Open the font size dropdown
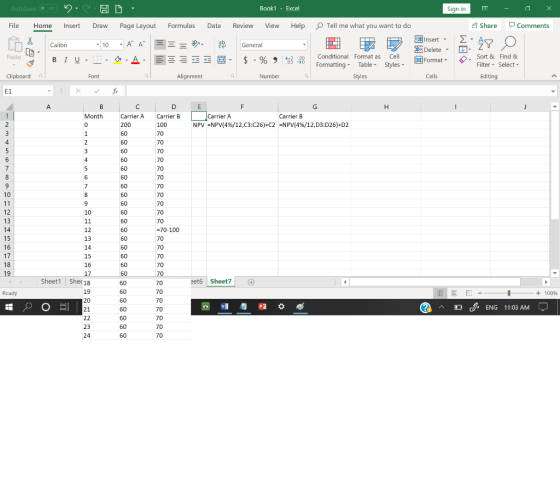 tap(121, 45)
